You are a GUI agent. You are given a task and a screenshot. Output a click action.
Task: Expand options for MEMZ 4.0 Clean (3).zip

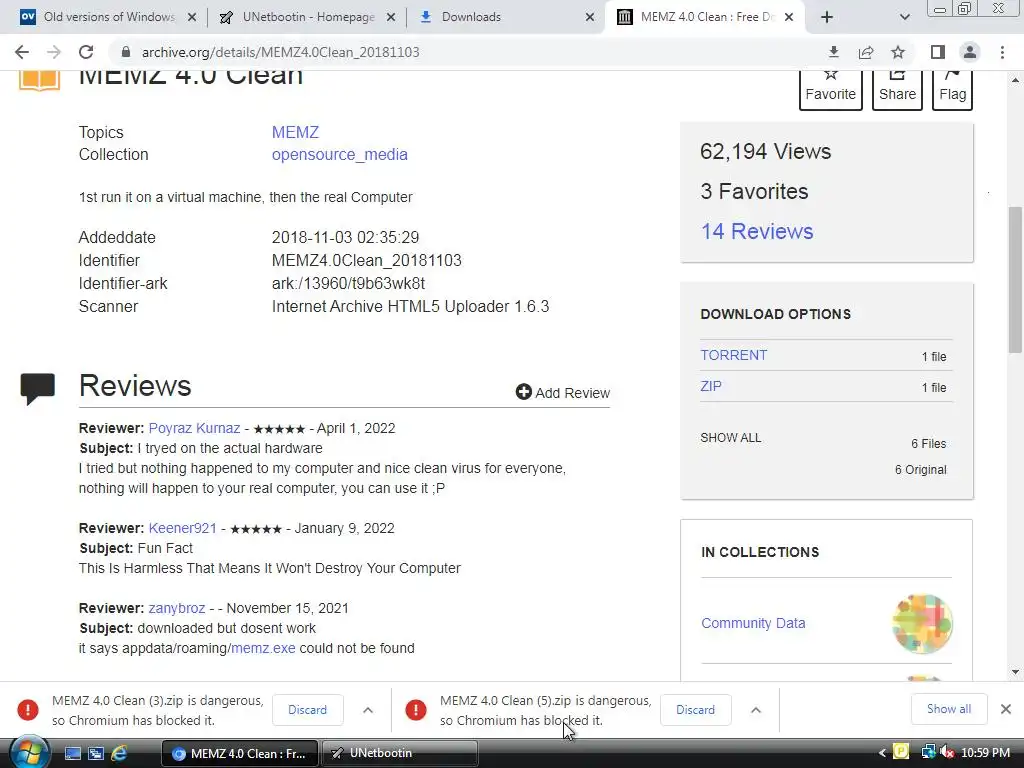coord(368,710)
